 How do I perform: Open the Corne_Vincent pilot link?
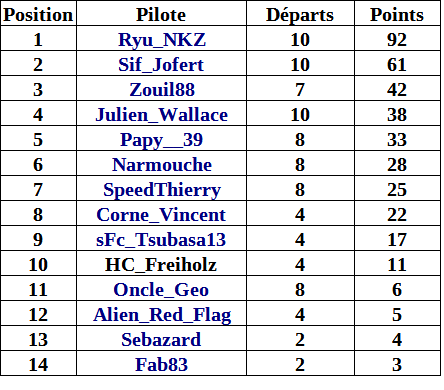tap(161, 215)
